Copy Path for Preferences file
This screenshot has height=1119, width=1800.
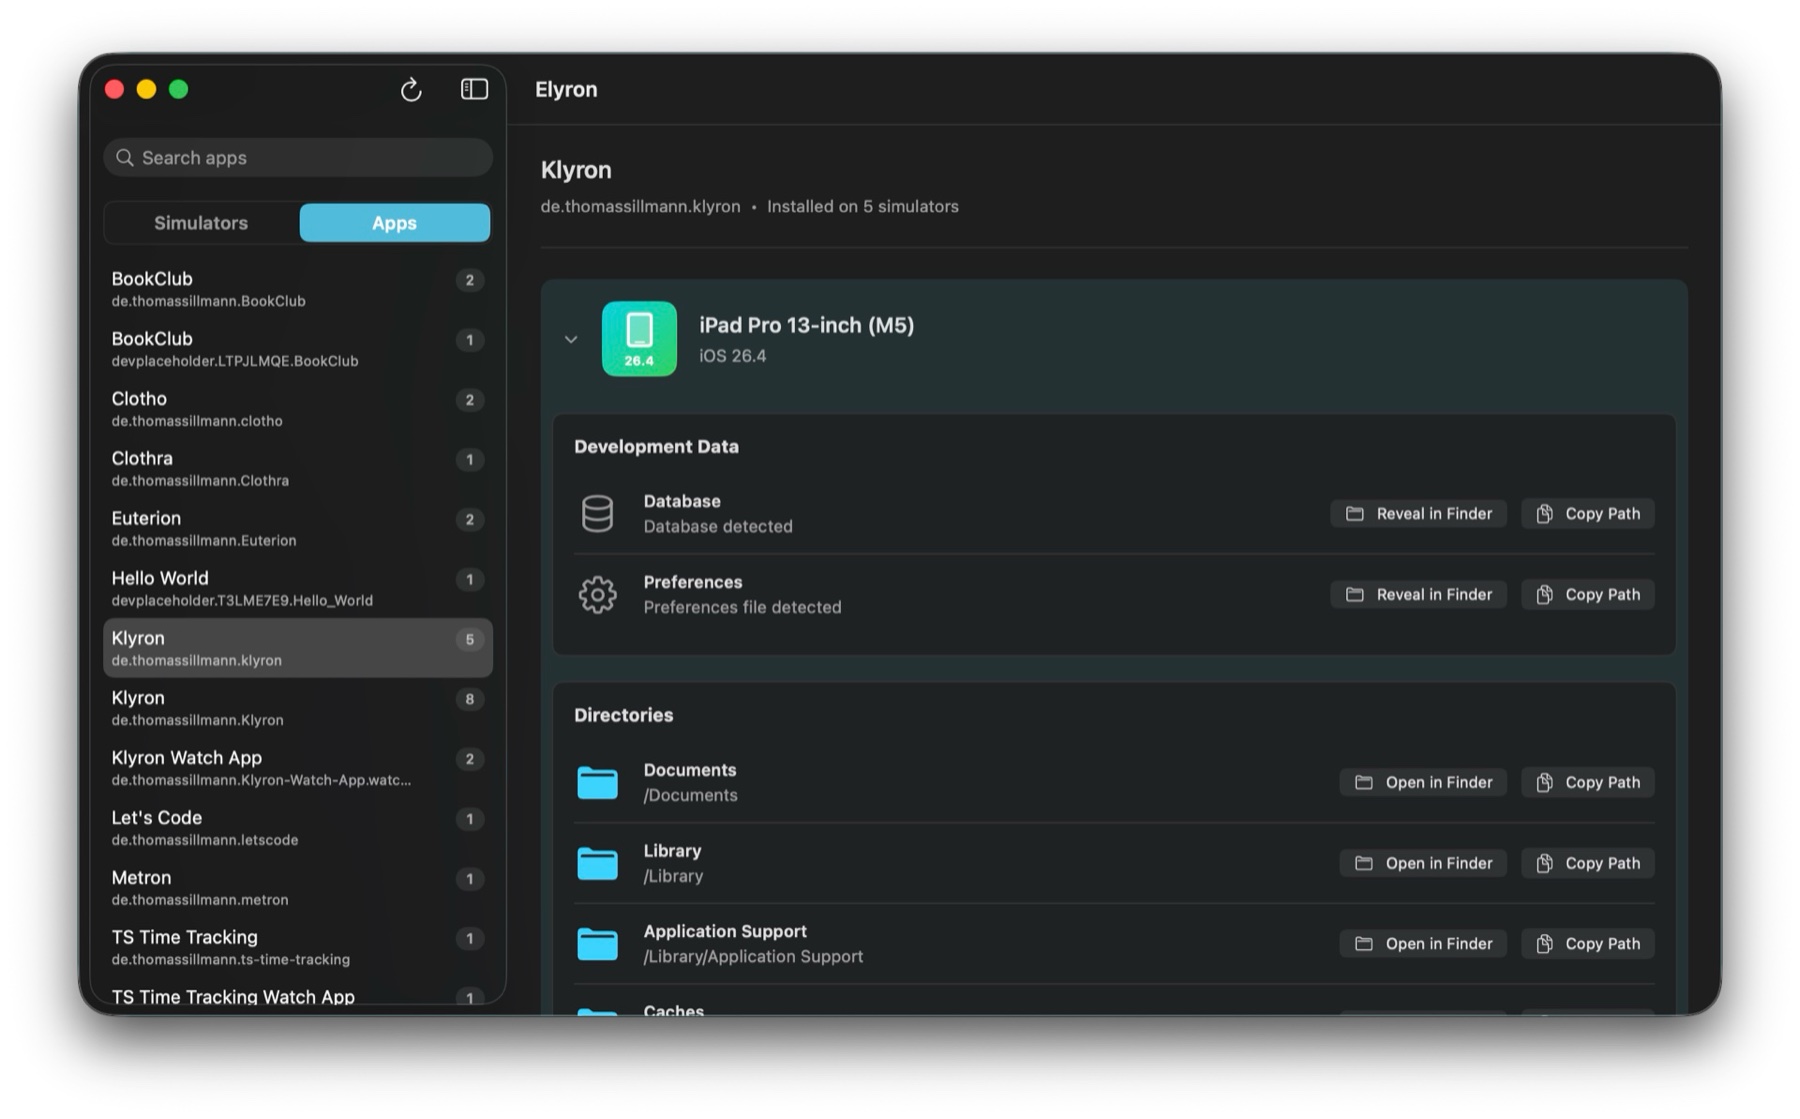click(x=1588, y=595)
